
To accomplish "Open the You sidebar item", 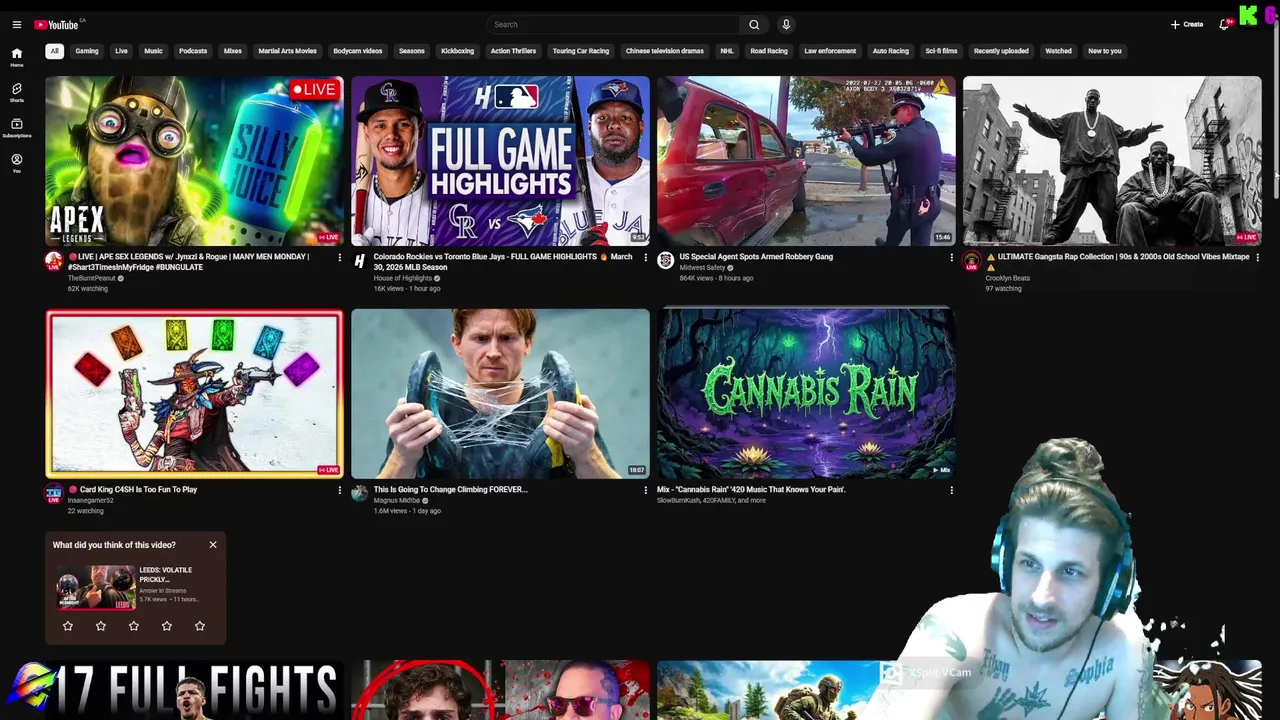I will [16, 163].
